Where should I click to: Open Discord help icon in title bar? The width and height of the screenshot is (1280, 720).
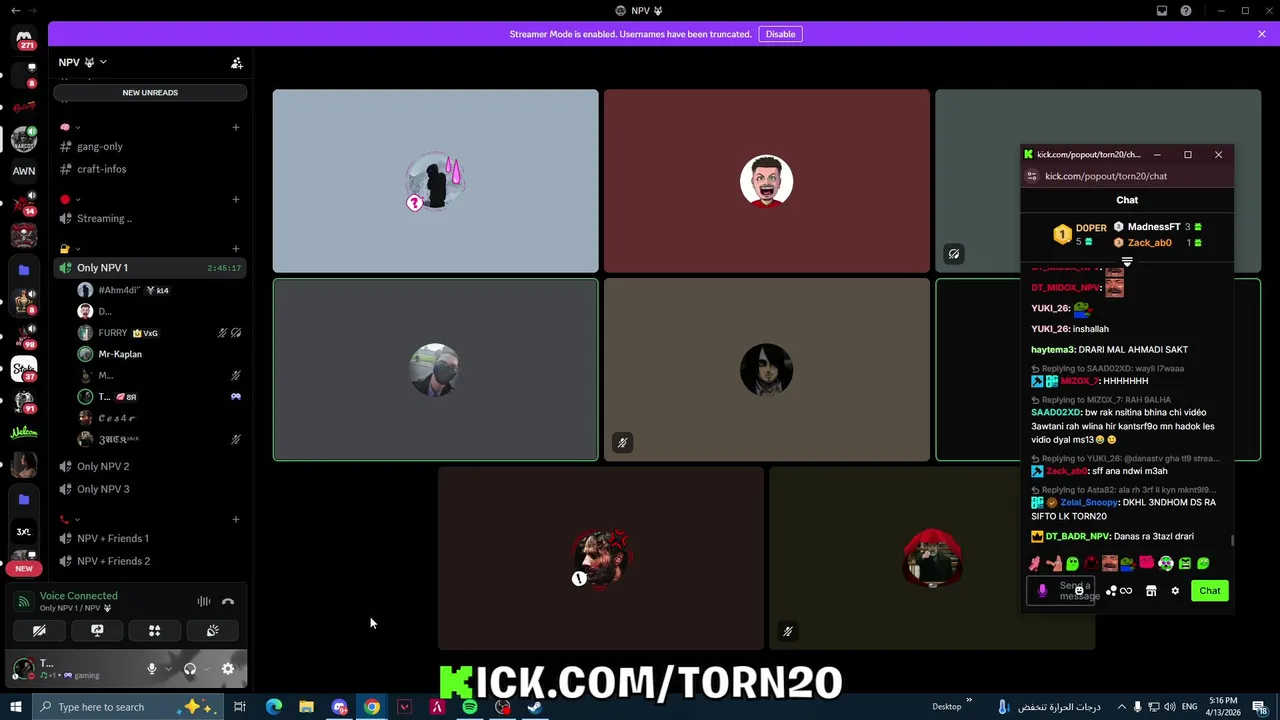(x=1186, y=11)
